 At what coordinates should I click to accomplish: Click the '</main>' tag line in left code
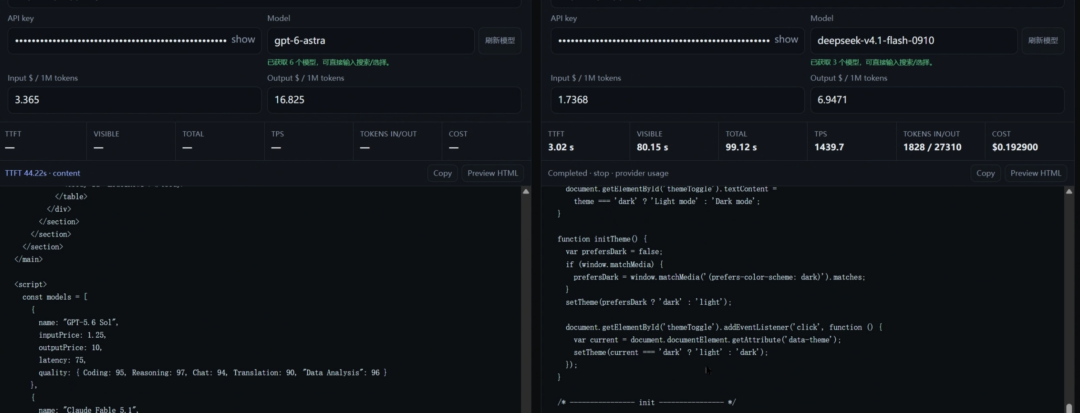coord(29,260)
